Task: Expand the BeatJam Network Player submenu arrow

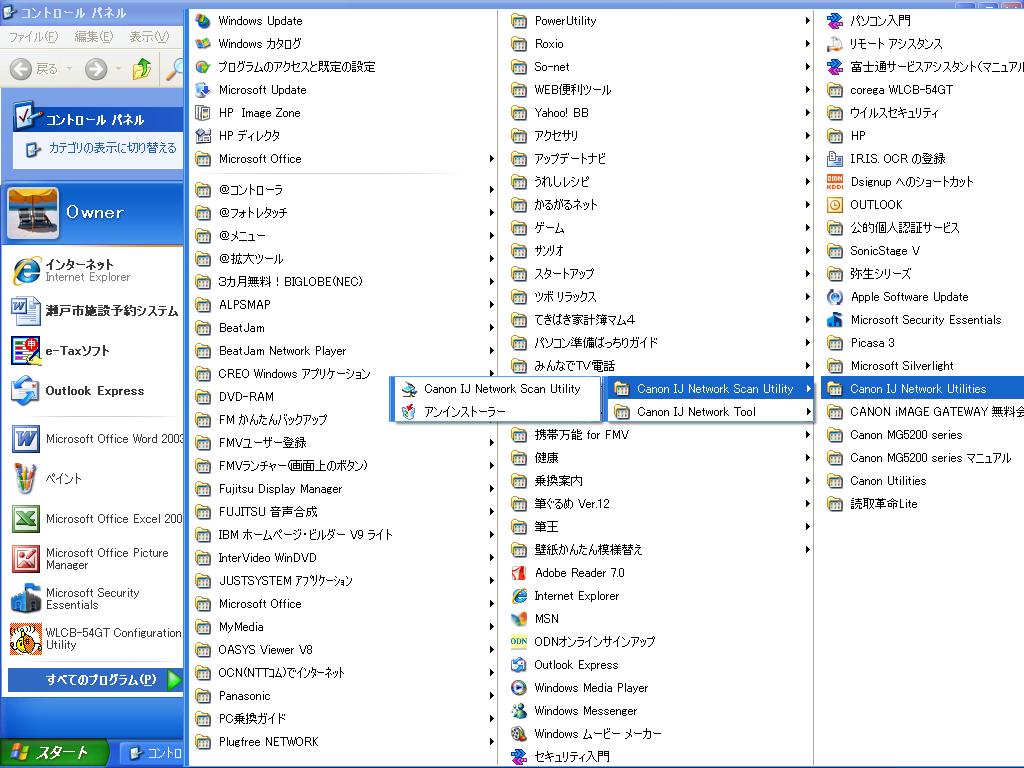Action: pyautogui.click(x=491, y=351)
